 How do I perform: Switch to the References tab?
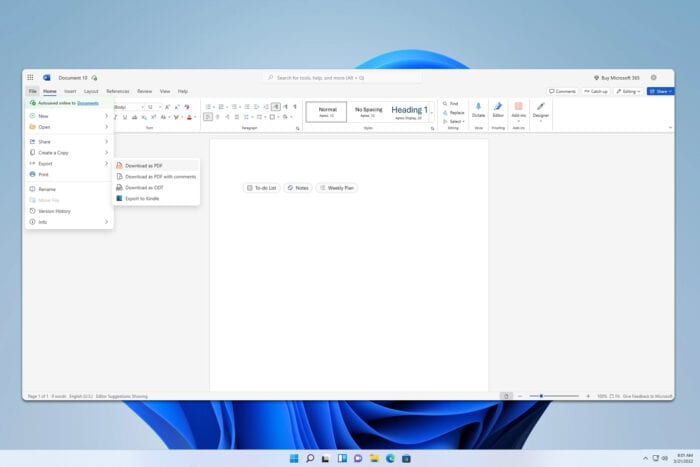[x=118, y=91]
